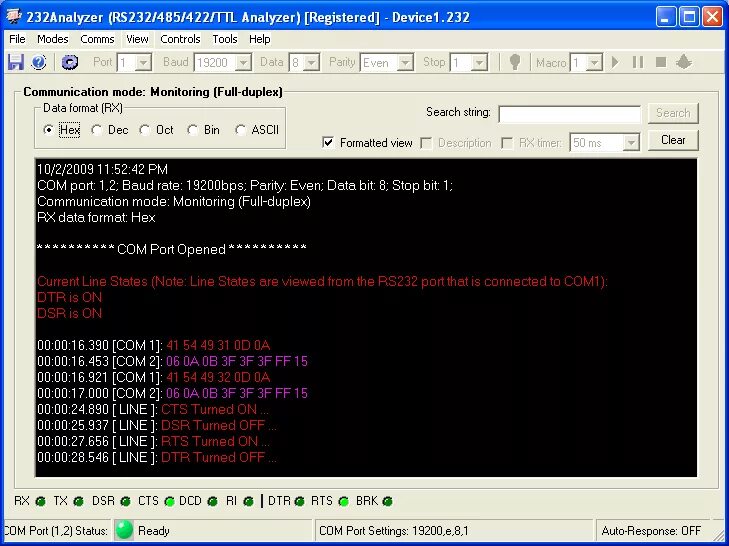Open the Modes menu
This screenshot has height=546, width=729.
[53, 39]
